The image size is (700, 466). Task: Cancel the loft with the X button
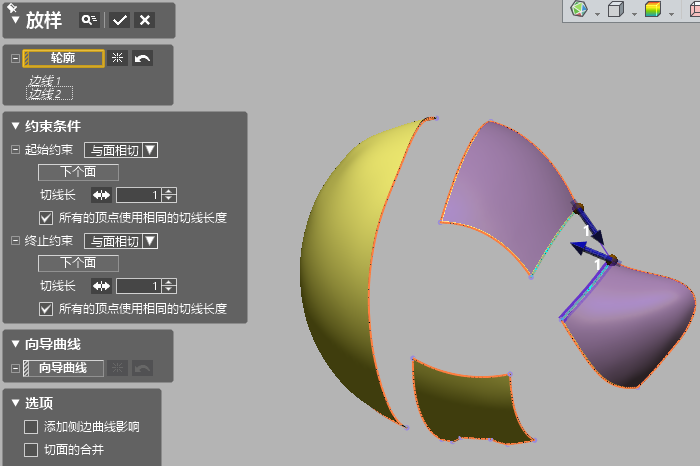[145, 20]
